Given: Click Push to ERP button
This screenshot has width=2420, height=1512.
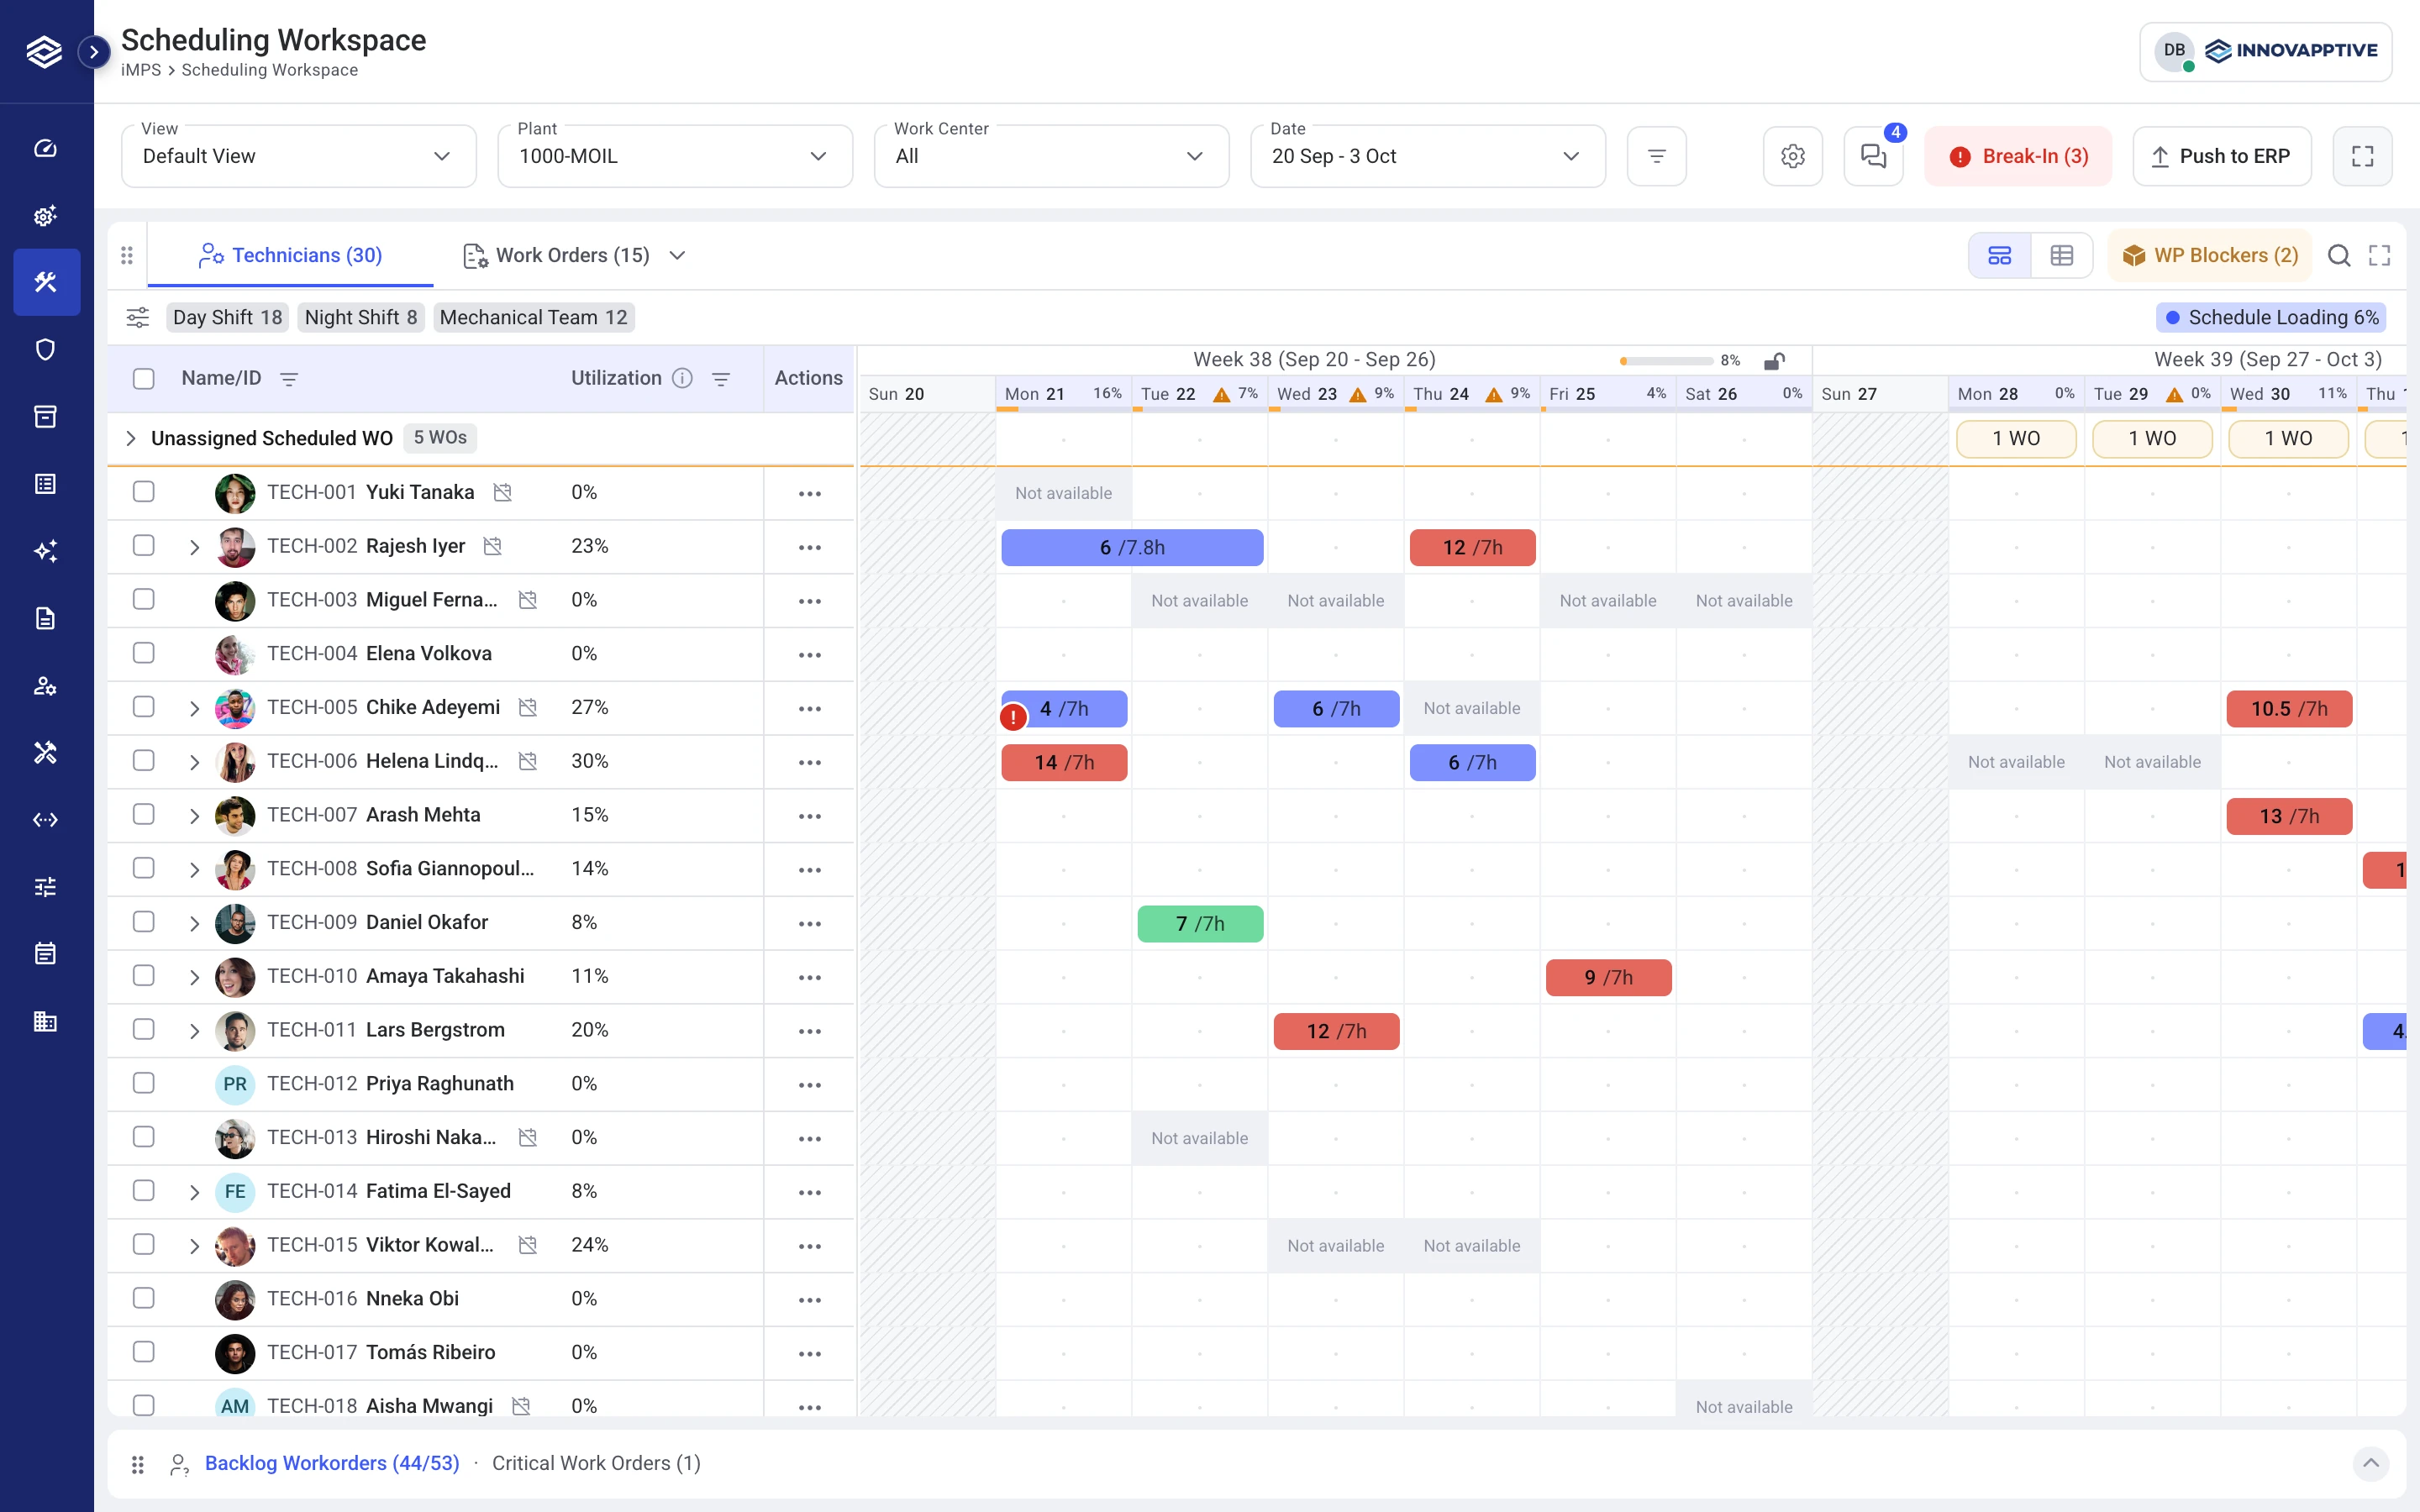Looking at the screenshot, I should pyautogui.click(x=2222, y=156).
